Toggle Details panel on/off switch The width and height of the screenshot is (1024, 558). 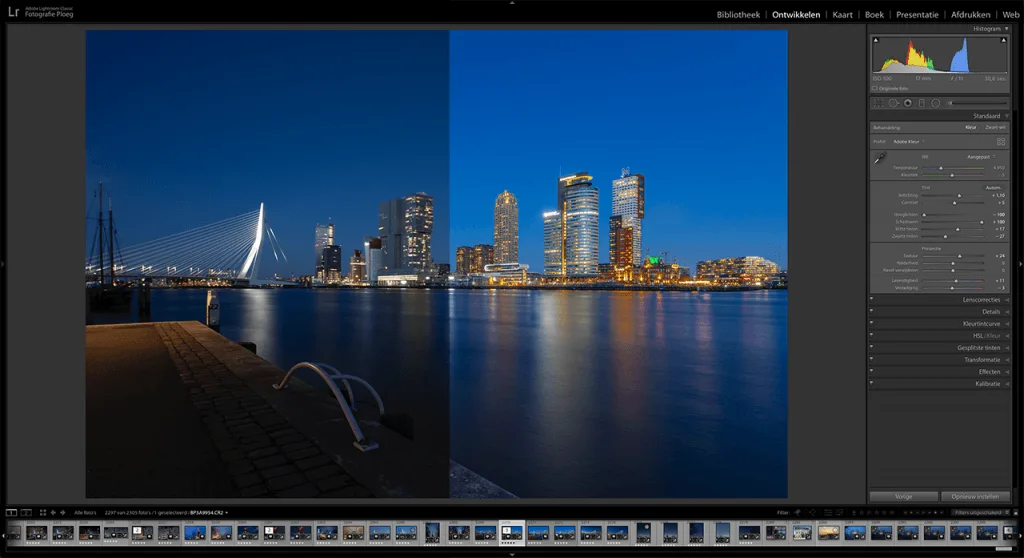tap(872, 312)
